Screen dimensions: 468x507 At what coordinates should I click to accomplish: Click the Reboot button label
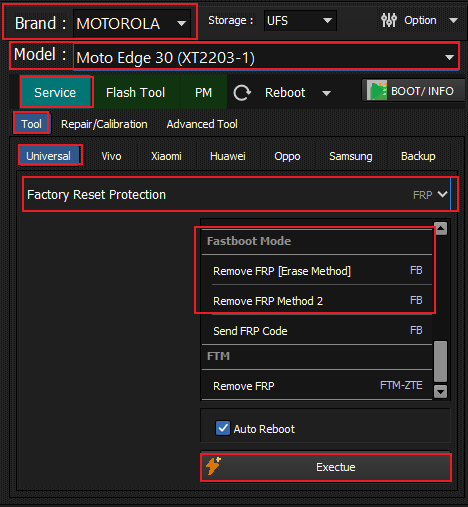(x=285, y=93)
